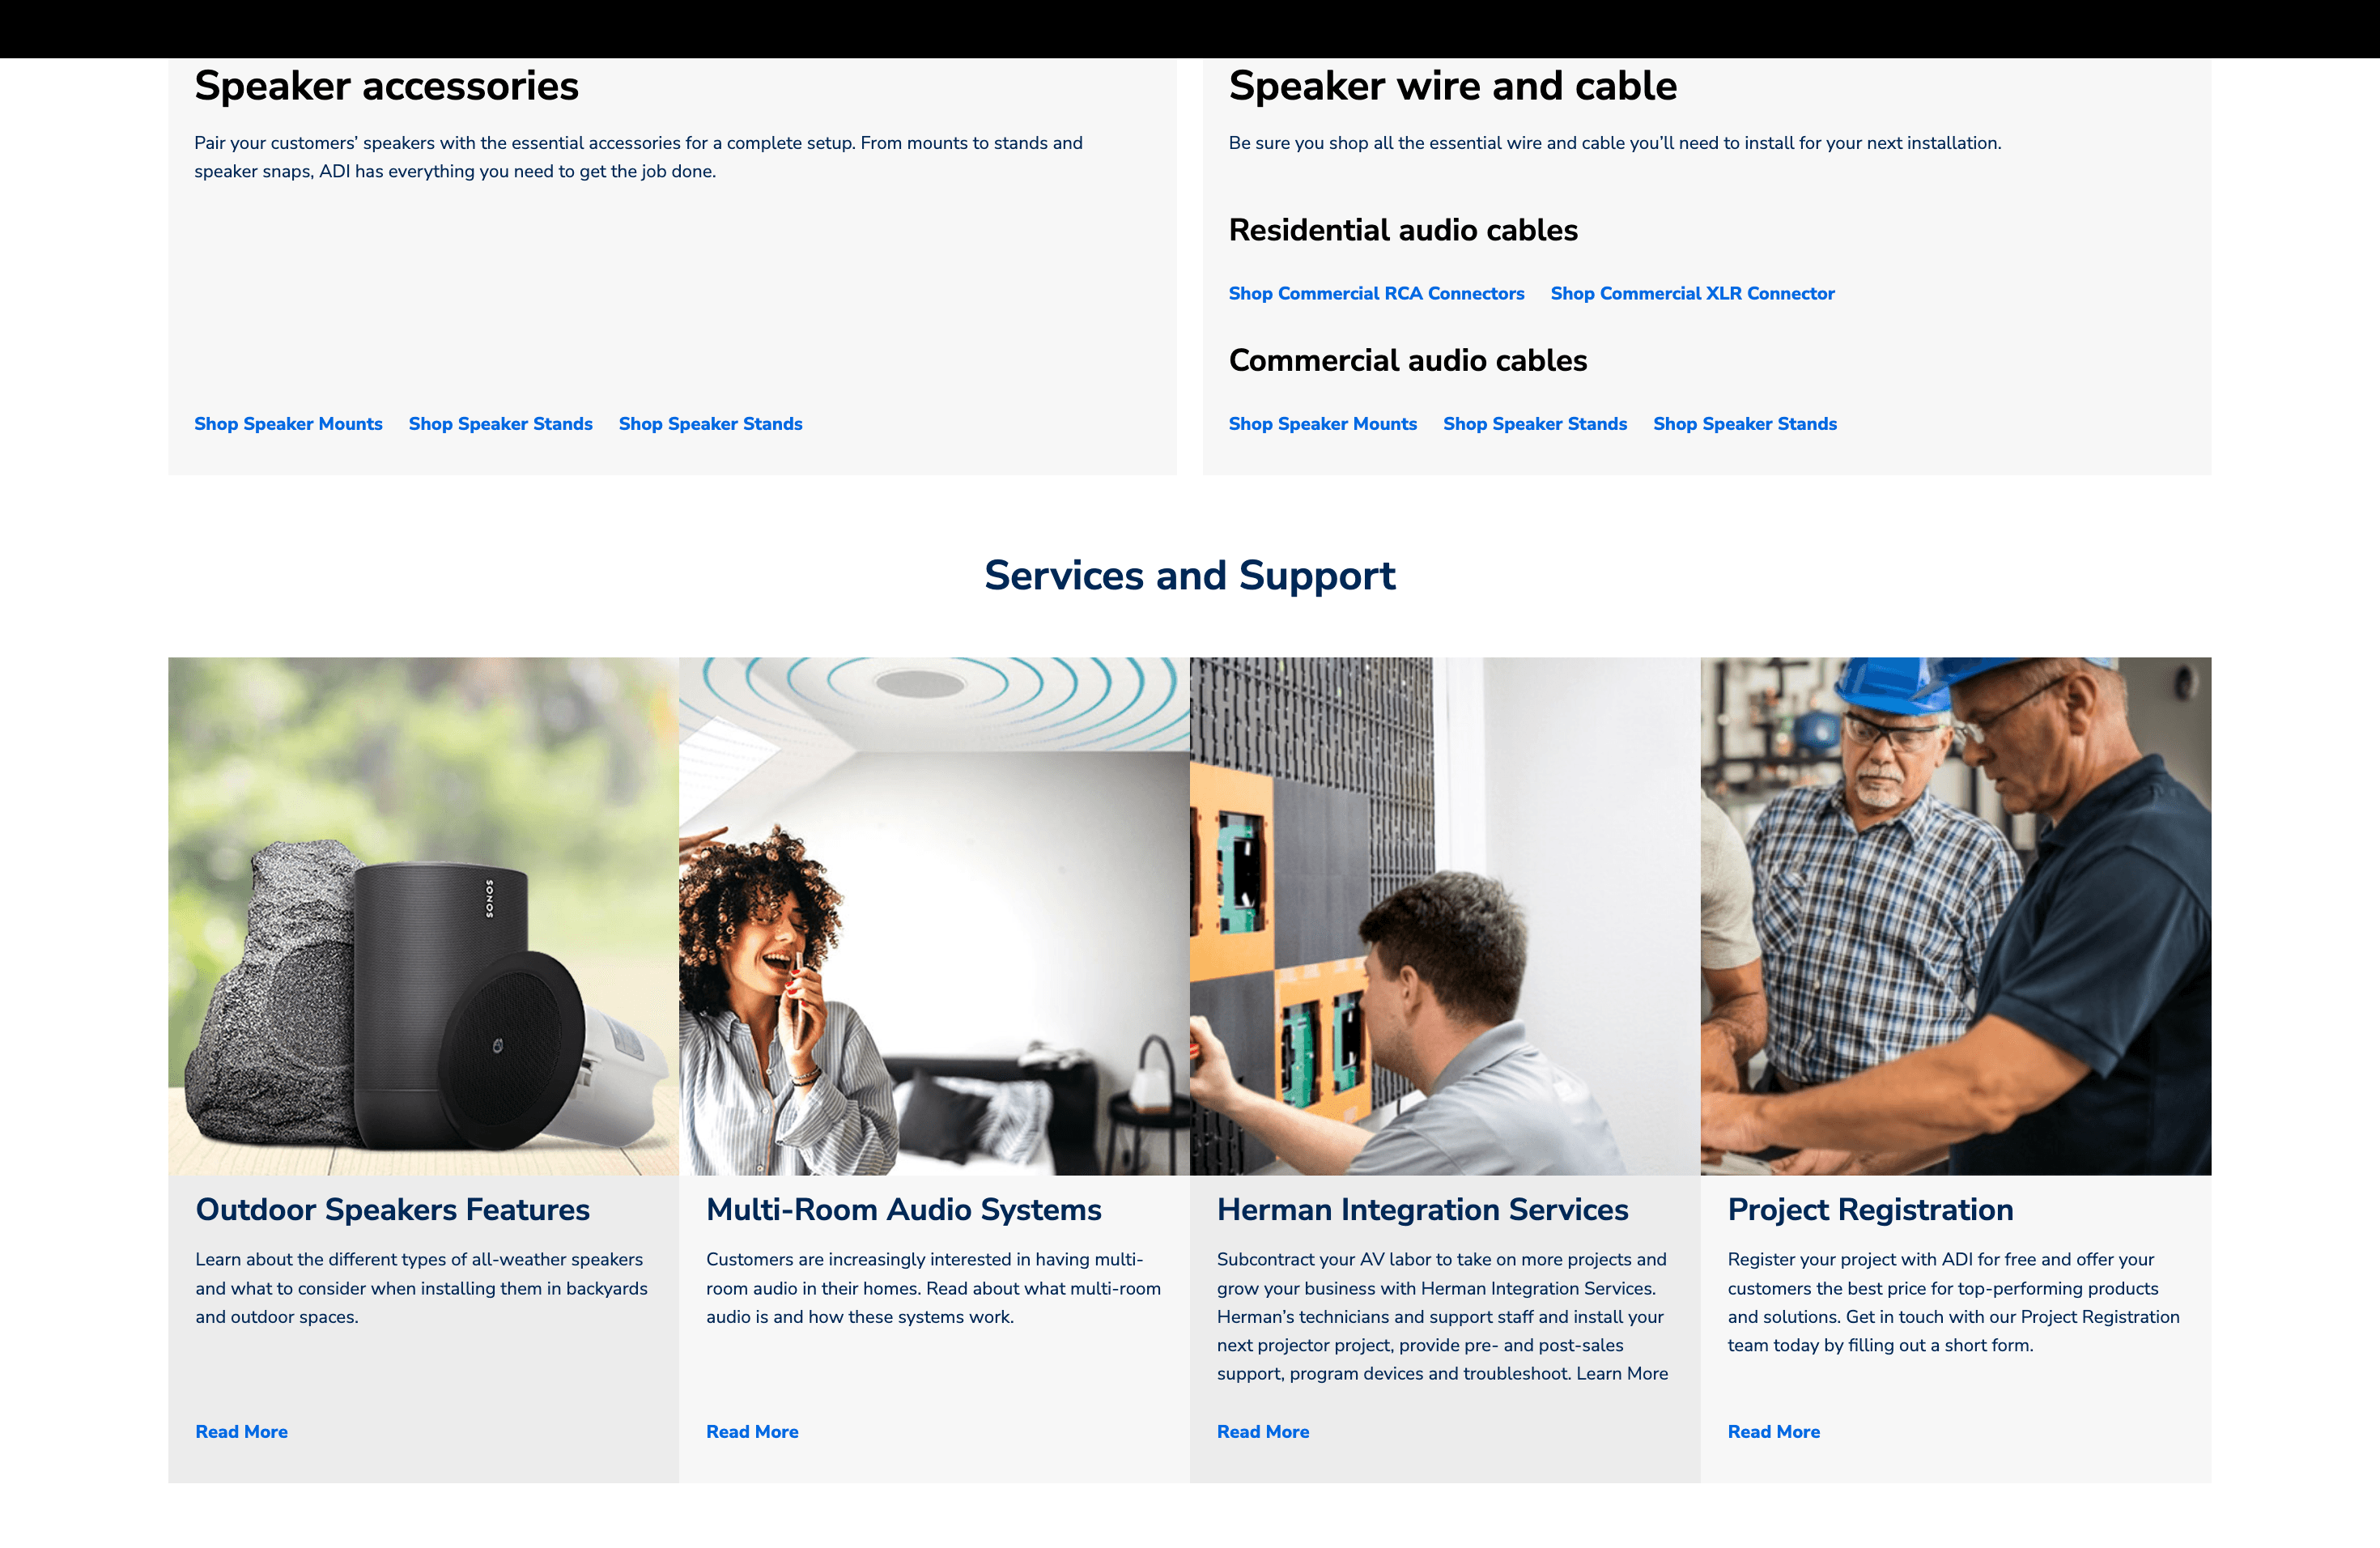
Task: Open Shop Commercial XLR Connector link
Action: pyautogui.click(x=1692, y=294)
